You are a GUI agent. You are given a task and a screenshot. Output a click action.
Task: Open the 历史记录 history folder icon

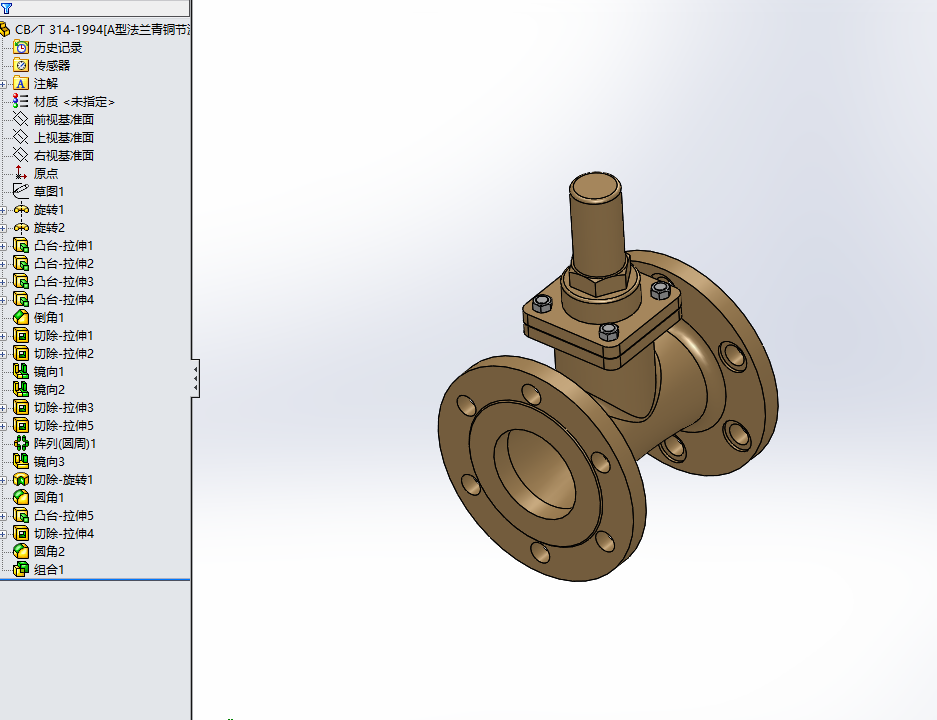pos(21,47)
